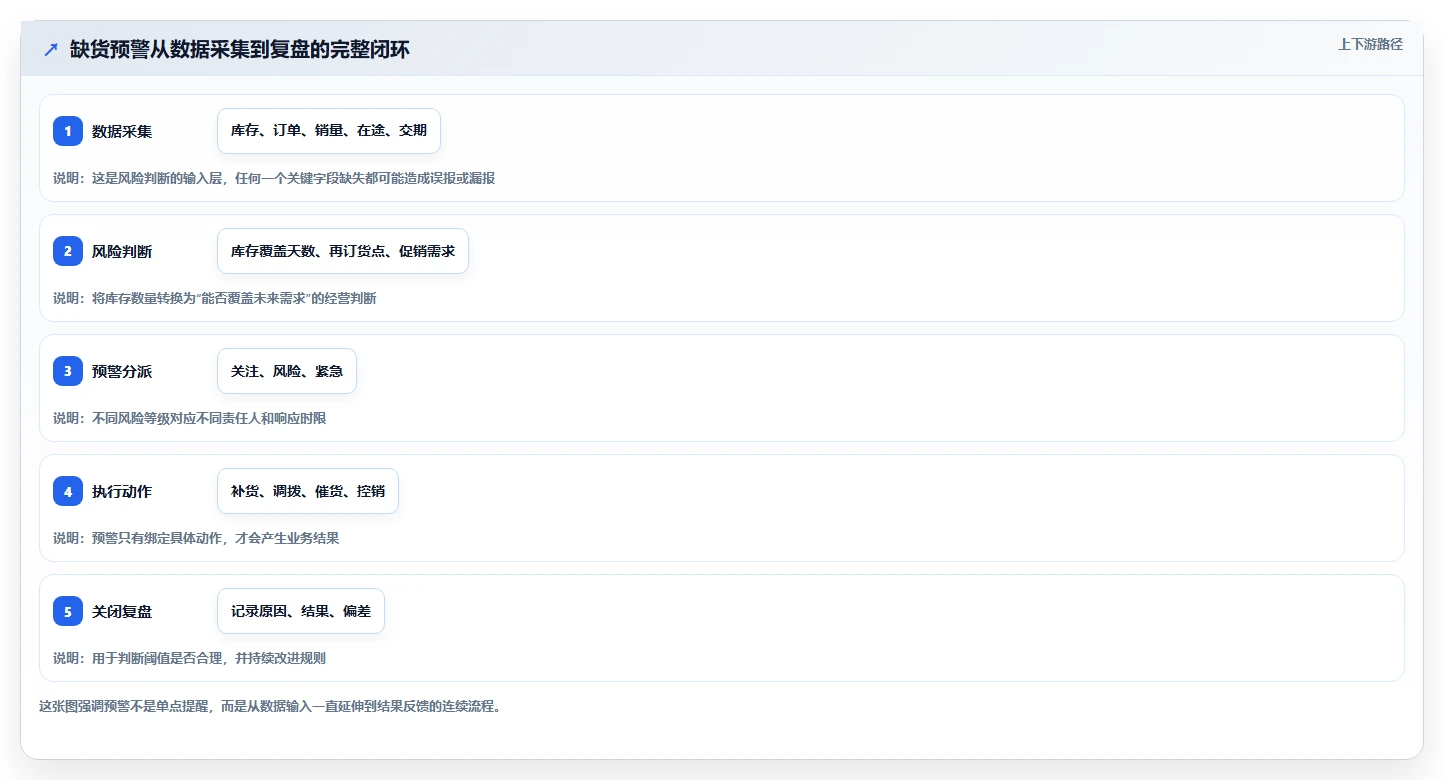Screen dimensions: 1444x780
Task: Click the title 缺货预警从数据采集到复盘的完整闭环
Action: point(239,50)
